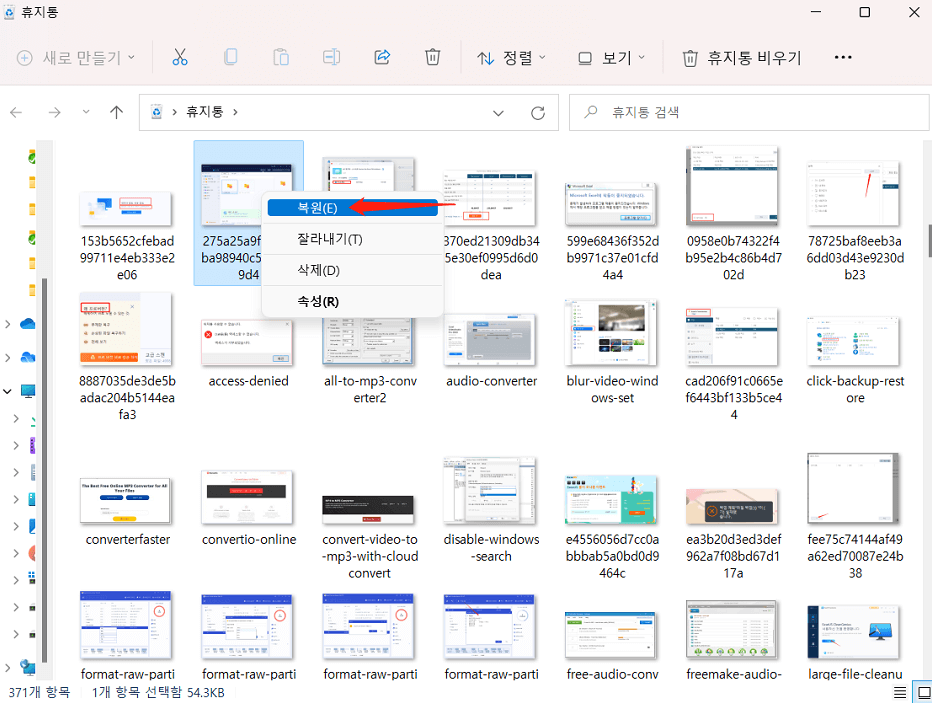
Task: Click the navigation pane scrollbar
Action: pyautogui.click(x=44, y=469)
